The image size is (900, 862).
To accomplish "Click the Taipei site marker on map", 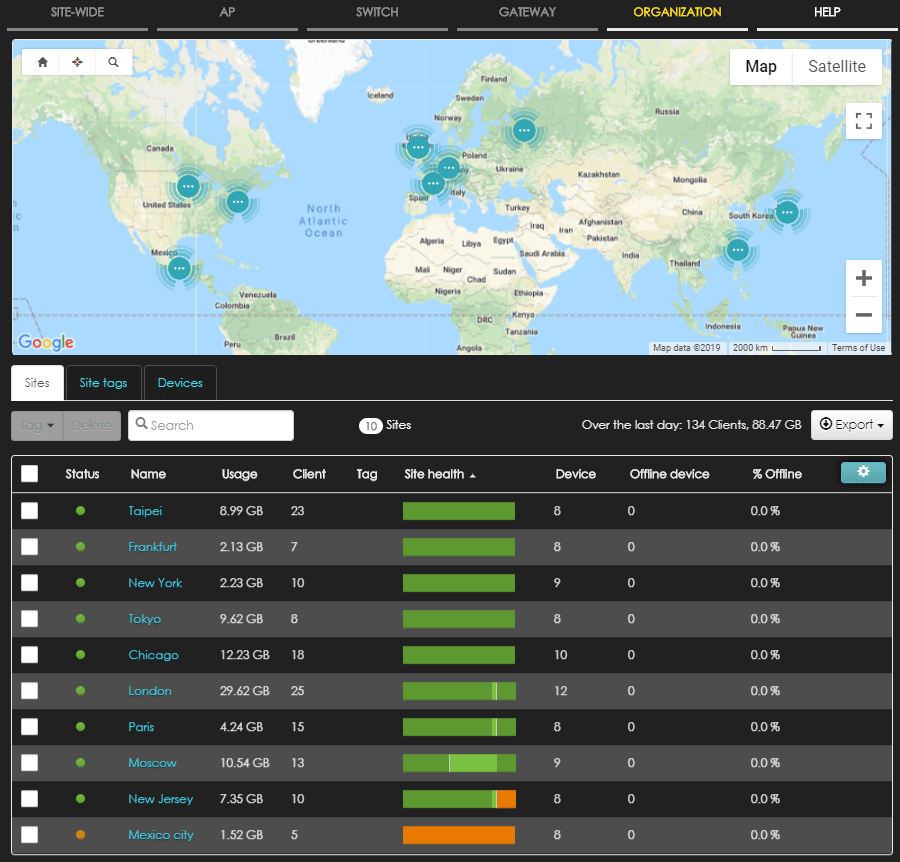I will coord(738,250).
